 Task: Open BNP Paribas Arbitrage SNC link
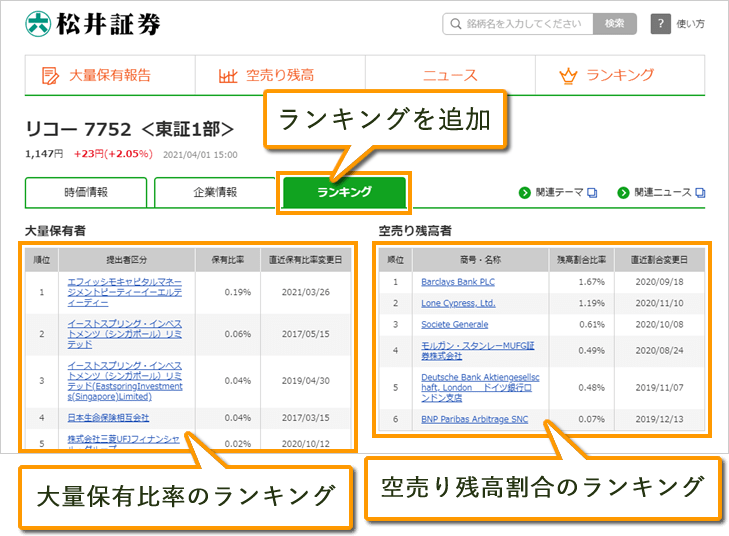point(475,419)
